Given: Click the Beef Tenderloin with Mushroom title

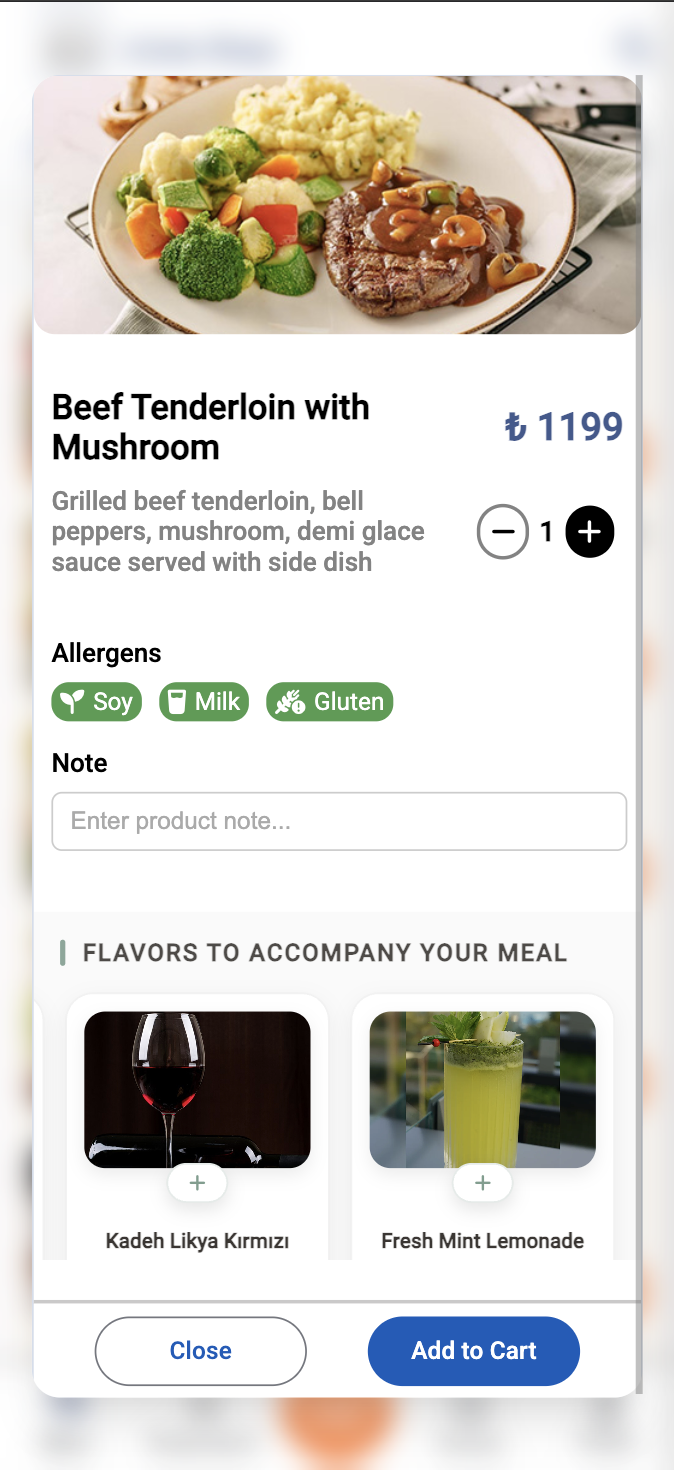Looking at the screenshot, I should tap(211, 427).
